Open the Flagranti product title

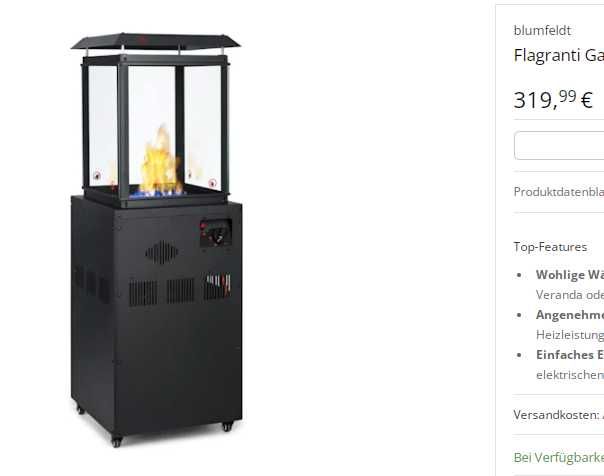pyautogui.click(x=559, y=55)
